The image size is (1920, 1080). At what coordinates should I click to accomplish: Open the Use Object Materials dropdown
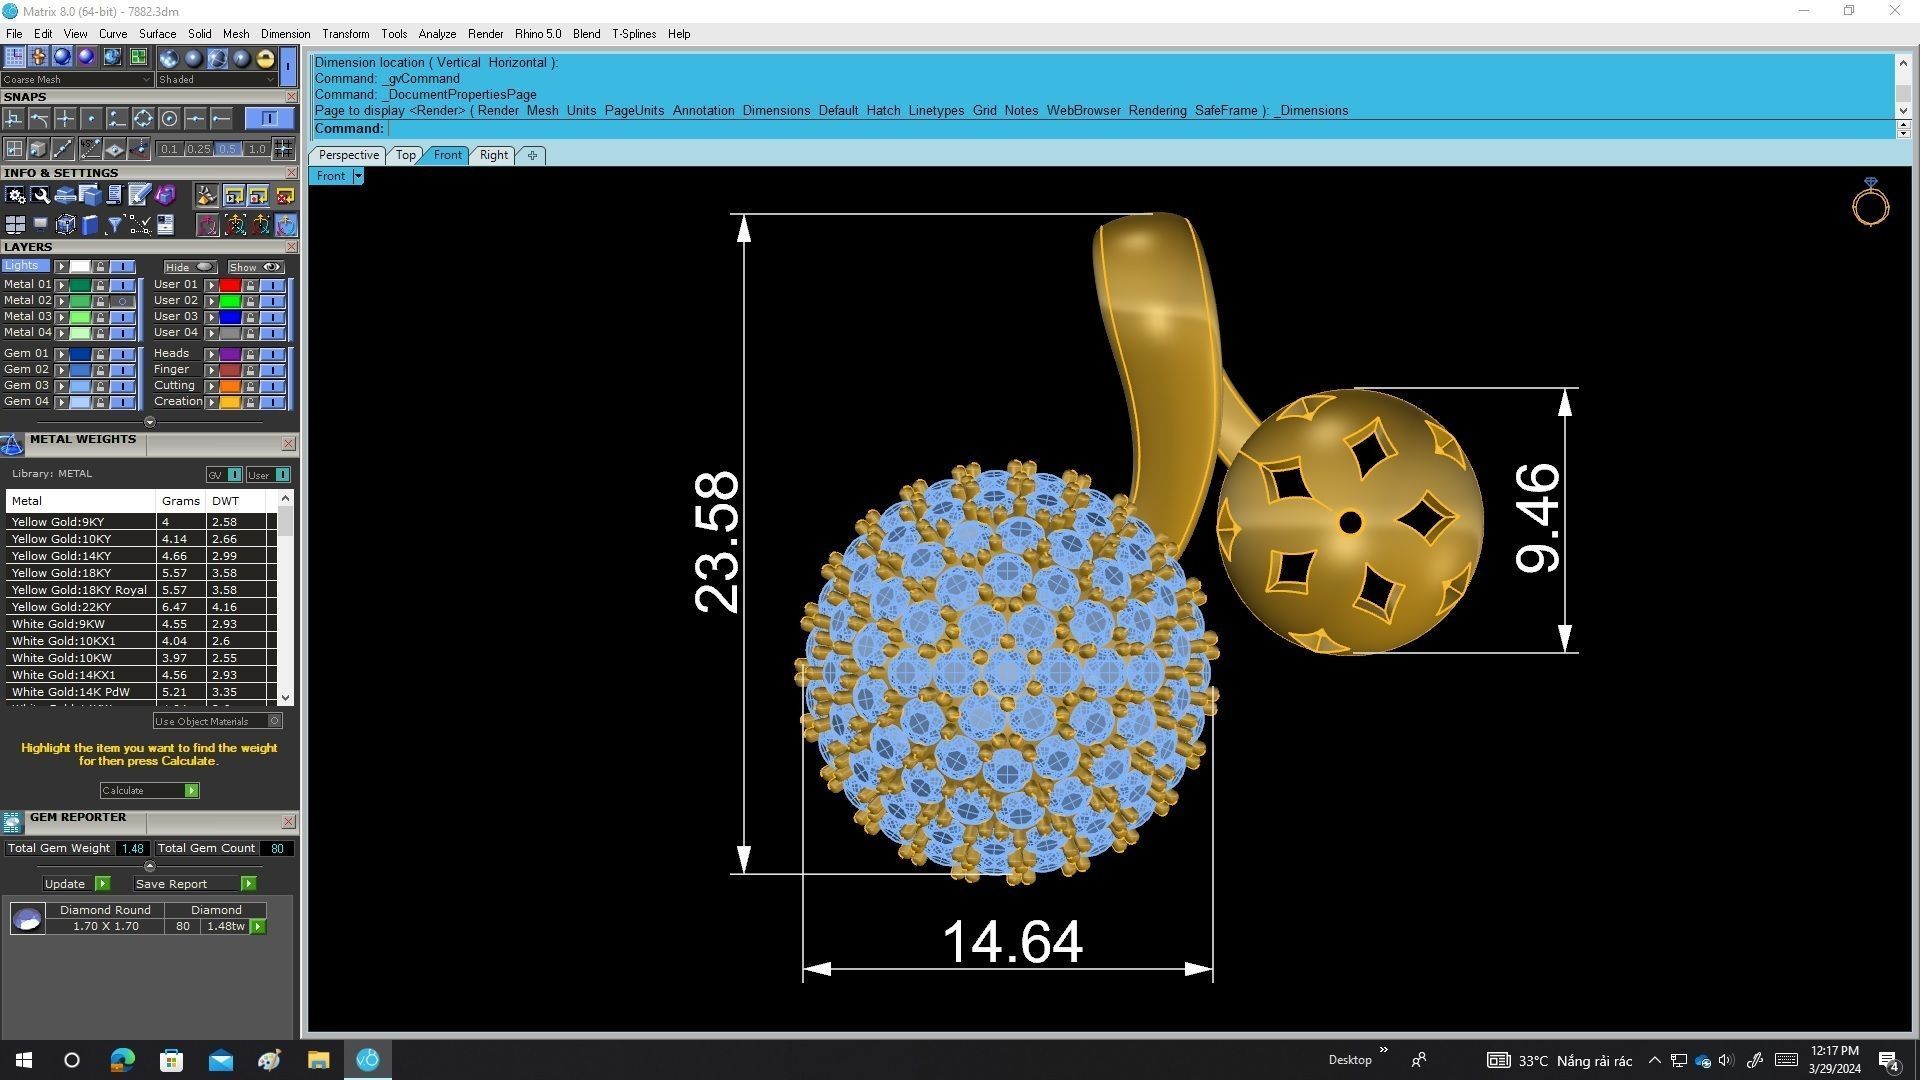pyautogui.click(x=217, y=720)
